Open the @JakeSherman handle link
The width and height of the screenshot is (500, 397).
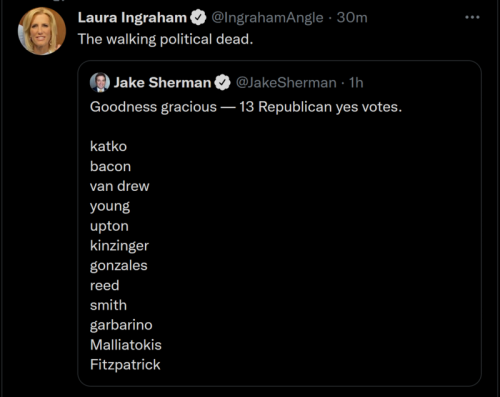point(286,83)
